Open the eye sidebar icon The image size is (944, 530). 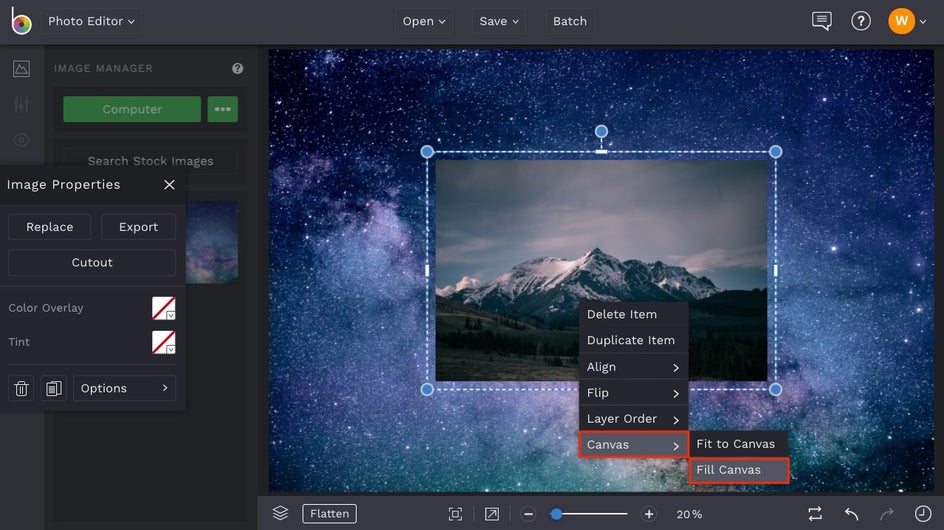pos(21,140)
